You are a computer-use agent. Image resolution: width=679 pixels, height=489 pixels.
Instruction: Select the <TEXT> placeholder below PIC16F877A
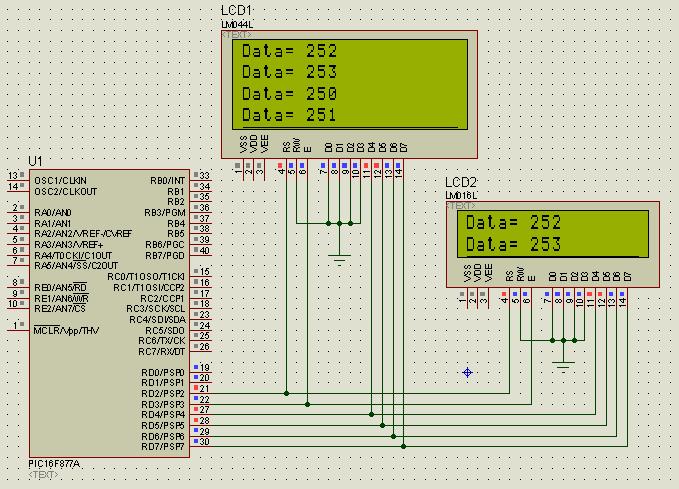(x=43, y=475)
